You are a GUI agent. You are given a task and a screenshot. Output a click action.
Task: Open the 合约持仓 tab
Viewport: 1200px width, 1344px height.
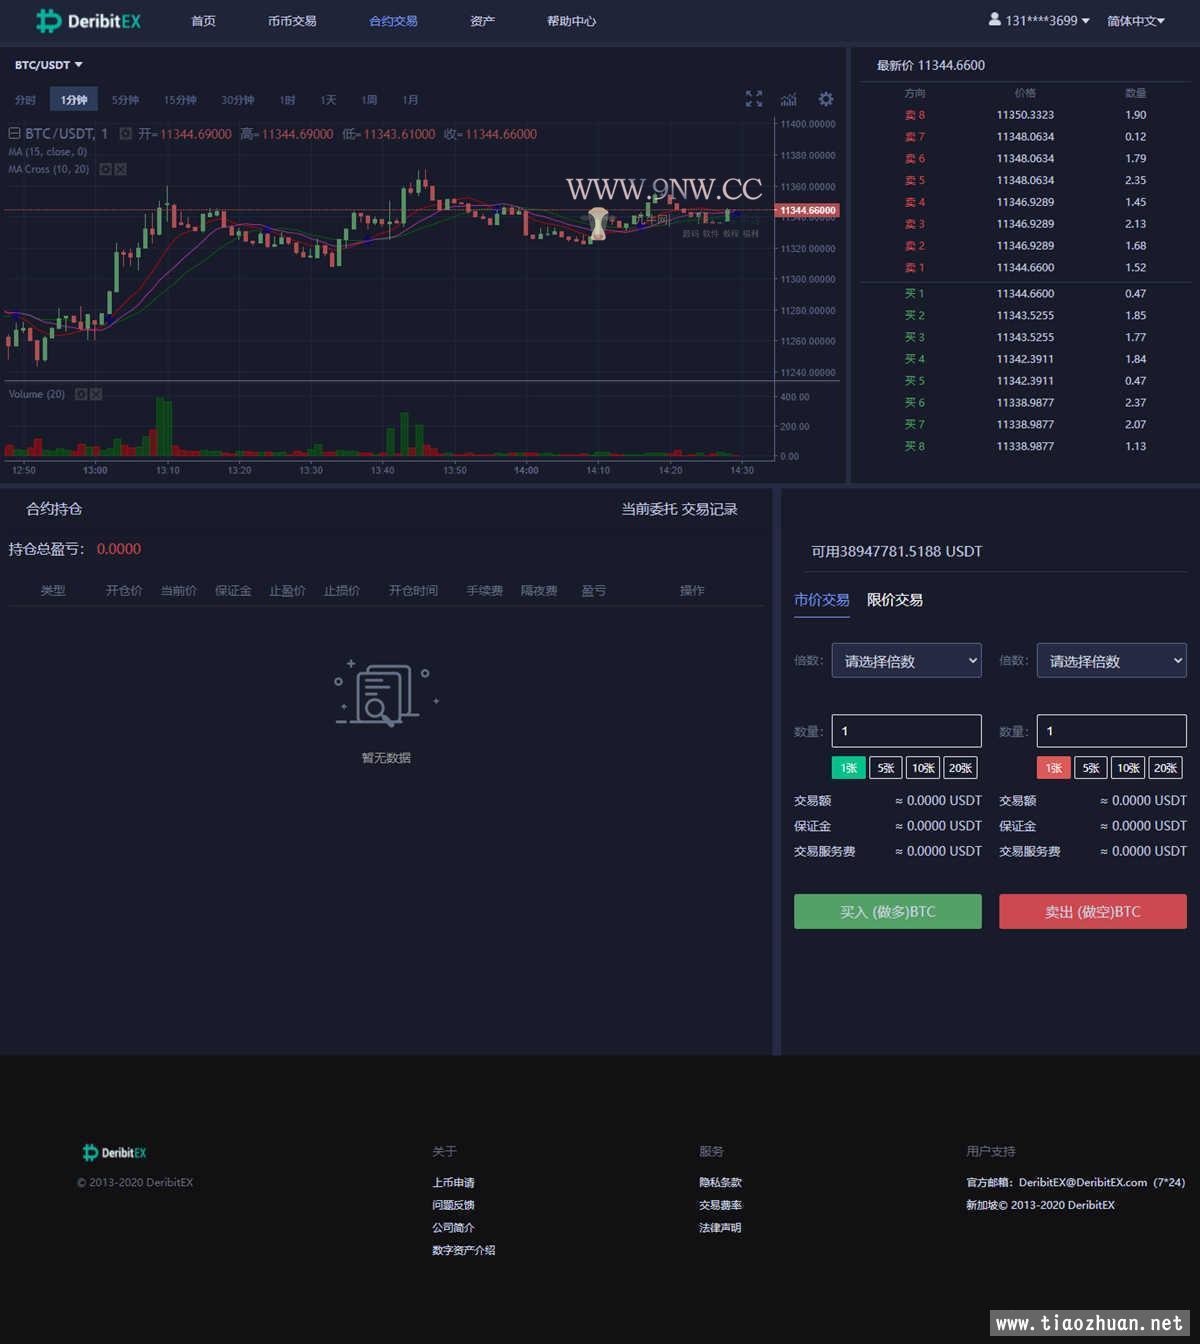(54, 509)
